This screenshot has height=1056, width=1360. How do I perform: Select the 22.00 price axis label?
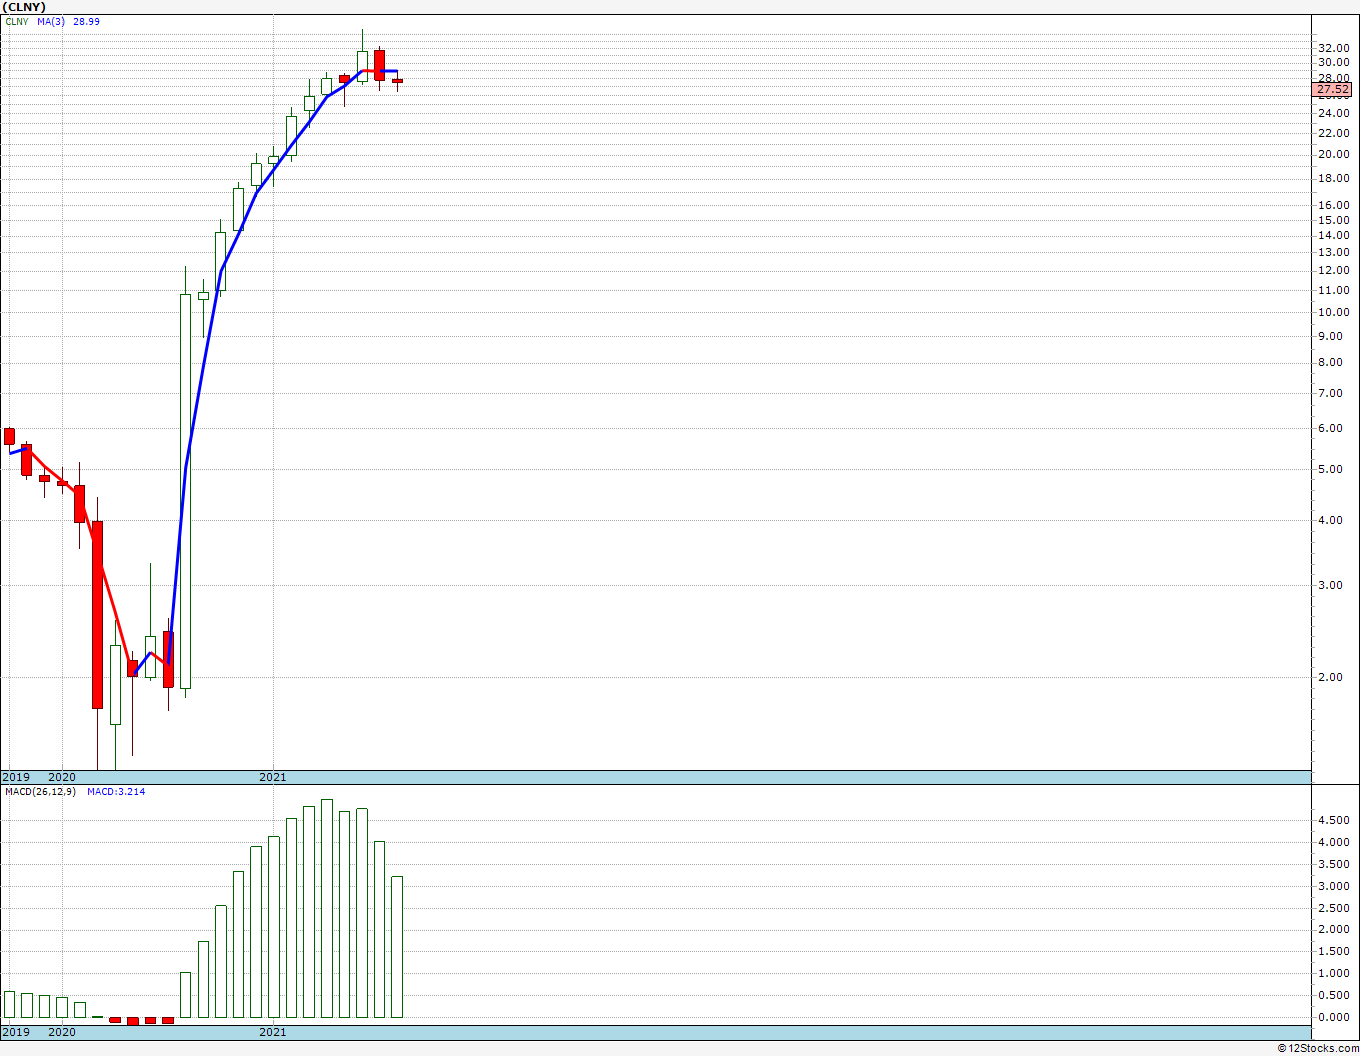coord(1334,132)
